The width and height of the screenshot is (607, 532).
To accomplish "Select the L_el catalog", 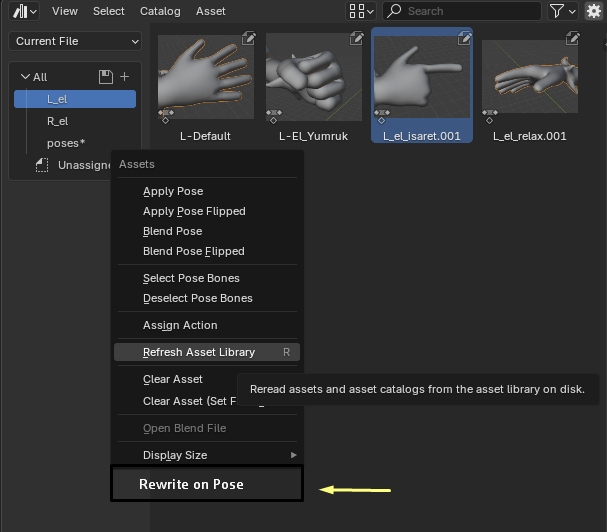I will coord(75,99).
